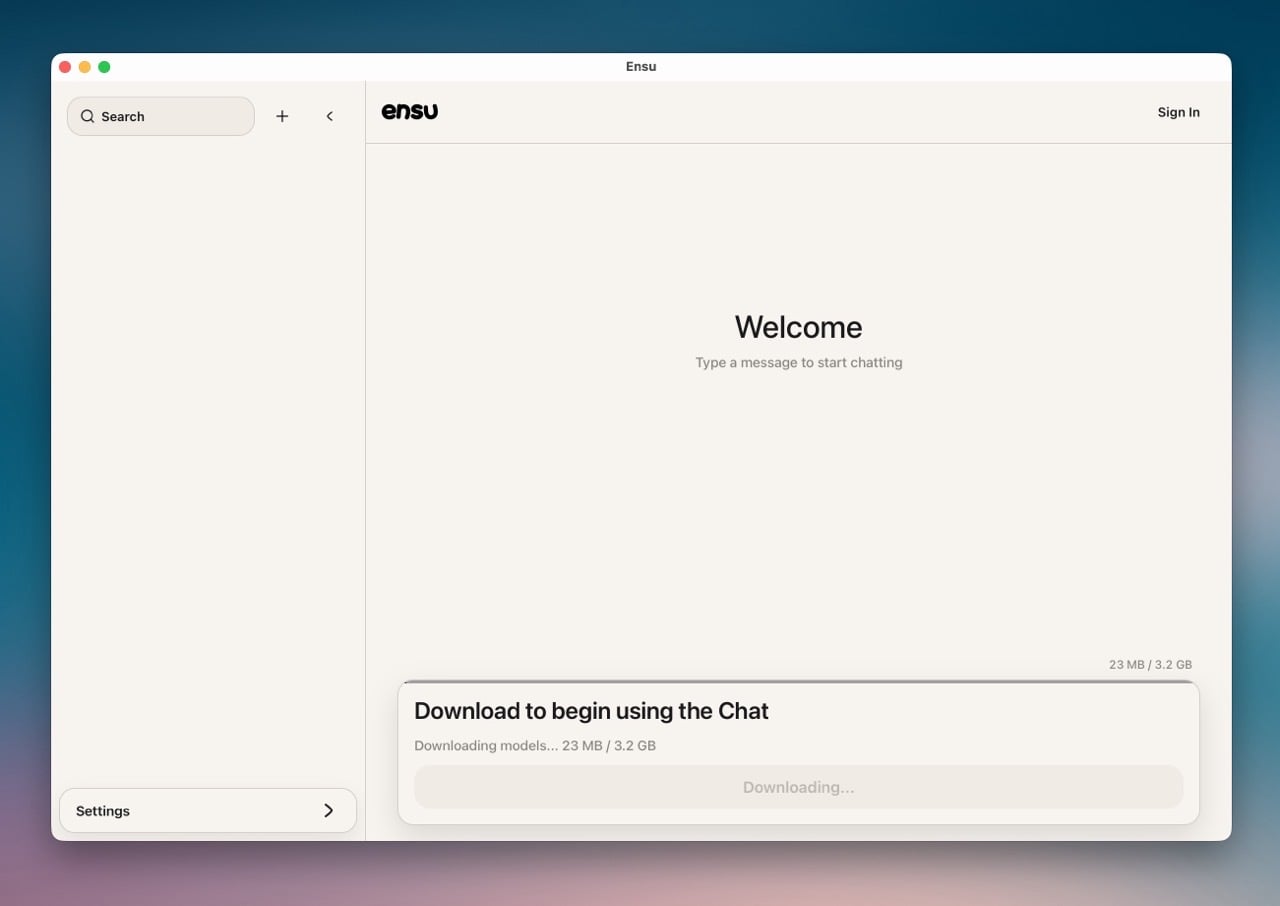The image size is (1280, 906).
Task: Click the empty chat list area in sidebar
Action: 207,450
